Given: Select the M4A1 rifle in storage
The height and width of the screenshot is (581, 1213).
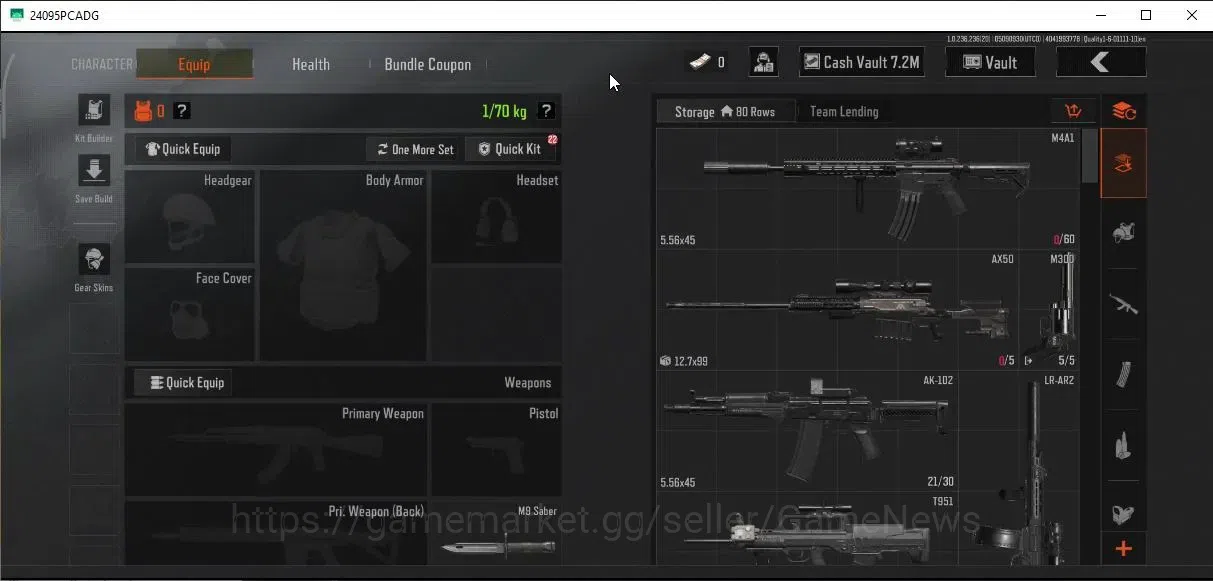Looking at the screenshot, I should tap(868, 189).
